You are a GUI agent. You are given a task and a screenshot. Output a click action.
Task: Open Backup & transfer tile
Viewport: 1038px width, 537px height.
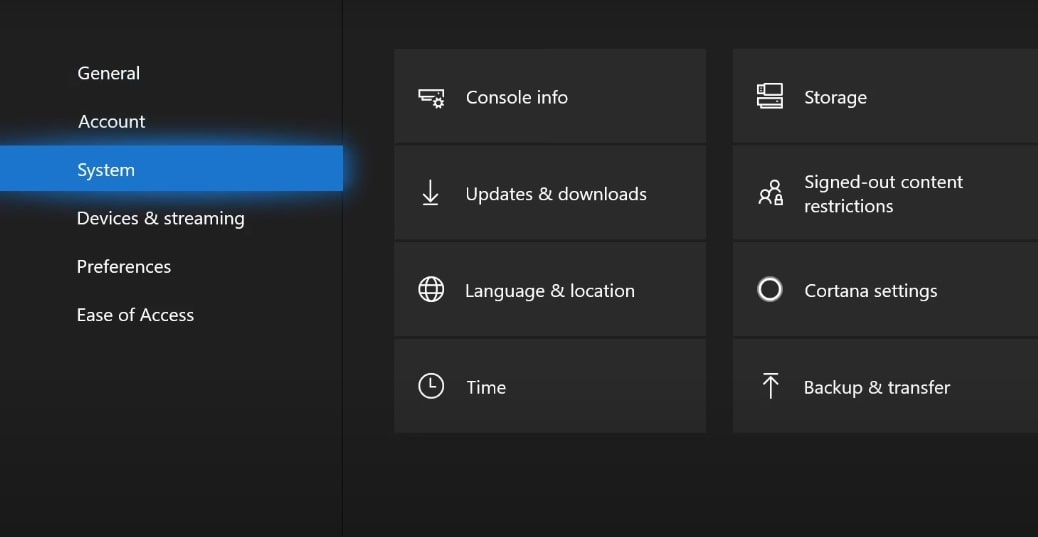(885, 386)
